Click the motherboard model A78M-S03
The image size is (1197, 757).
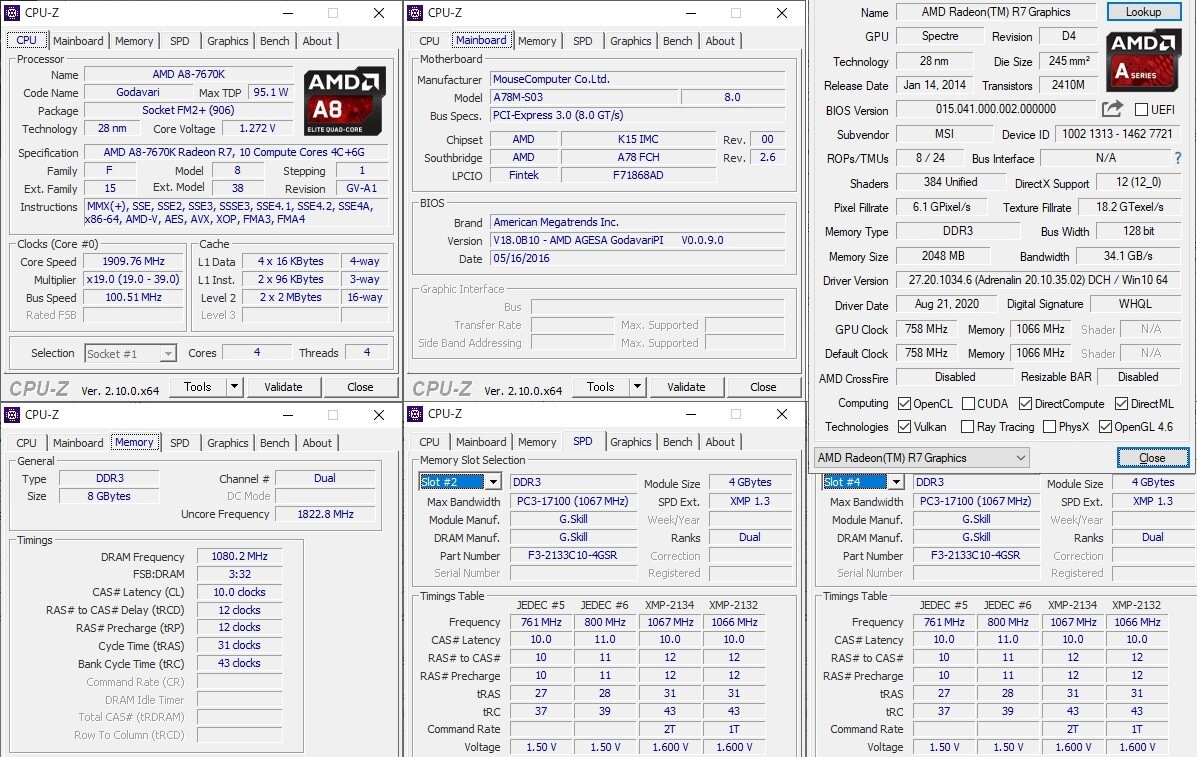pos(583,97)
